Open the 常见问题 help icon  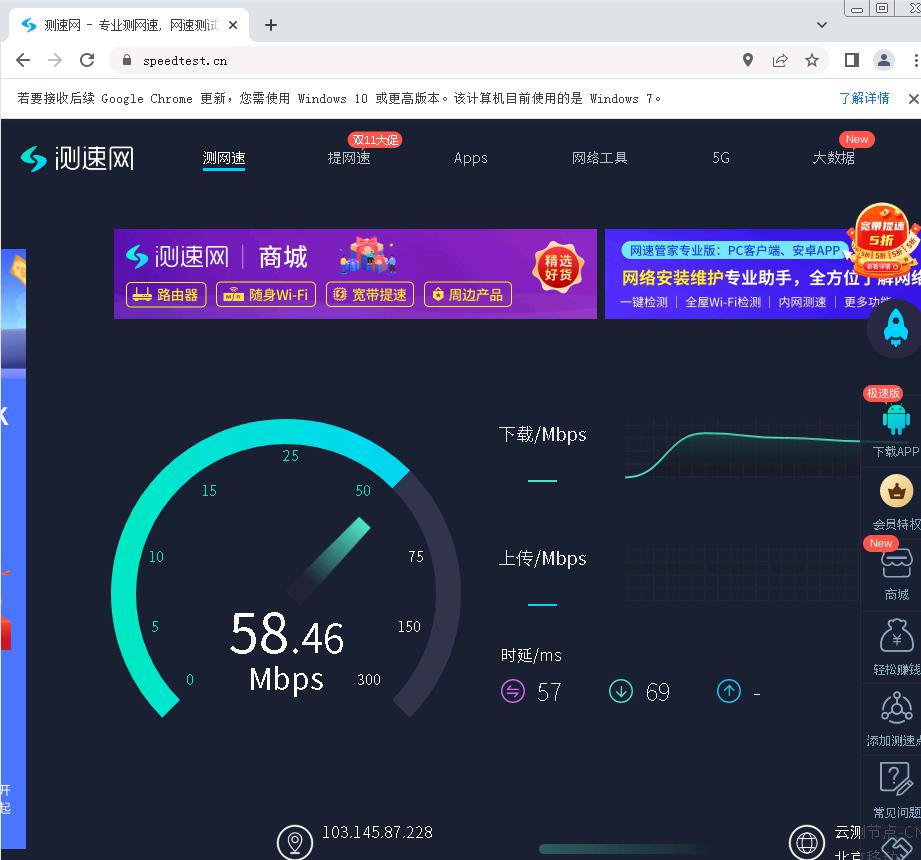895,779
